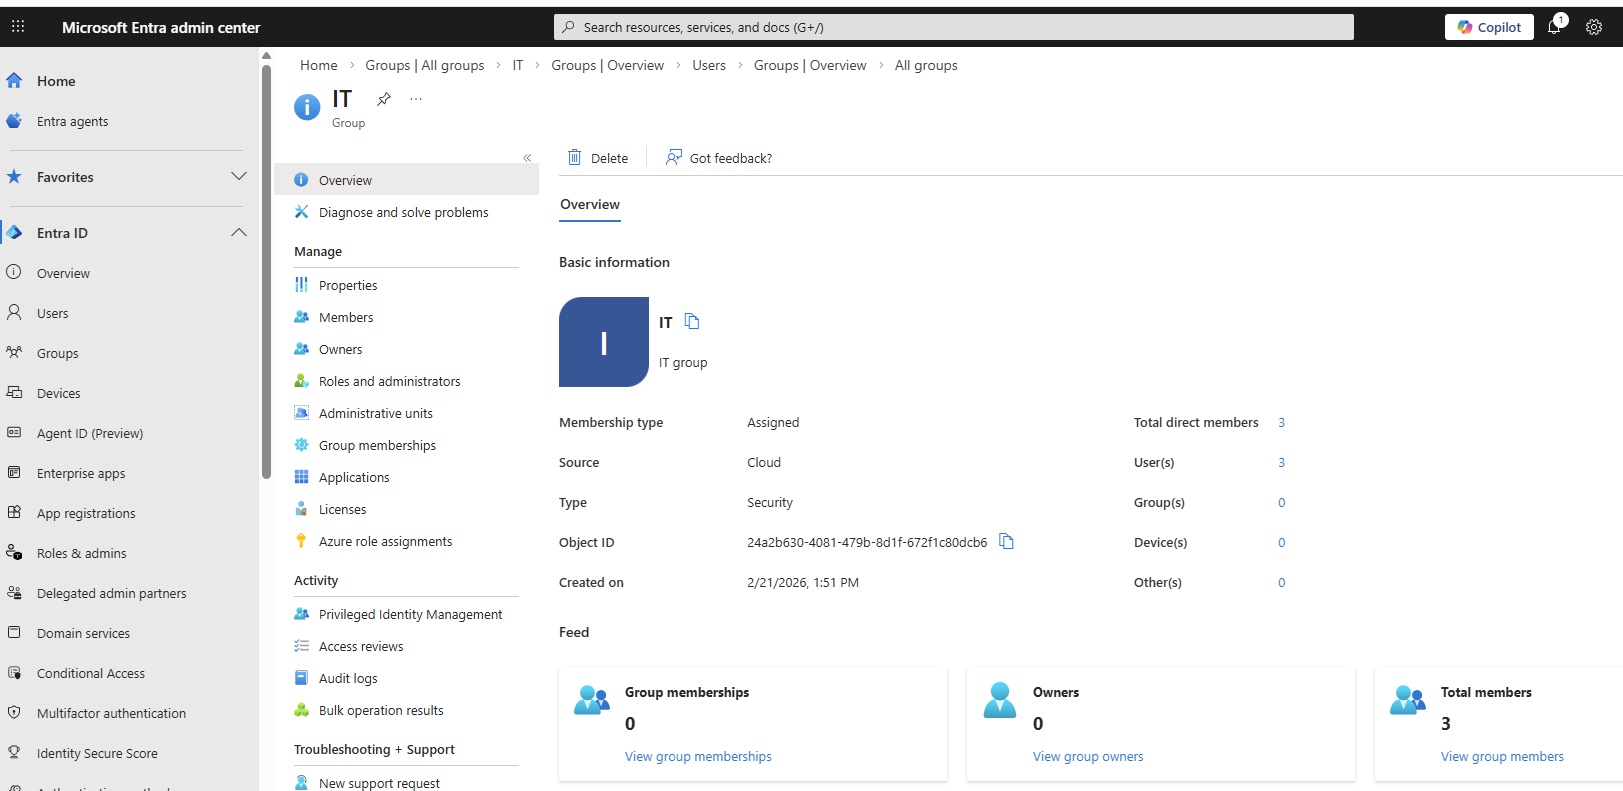The image size is (1623, 791).
Task: Collapse the group menu panel
Action: 527,158
